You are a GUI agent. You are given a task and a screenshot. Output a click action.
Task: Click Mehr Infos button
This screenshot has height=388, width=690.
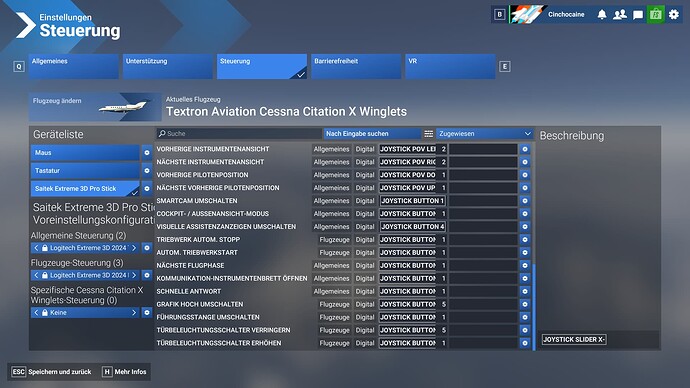point(125,372)
